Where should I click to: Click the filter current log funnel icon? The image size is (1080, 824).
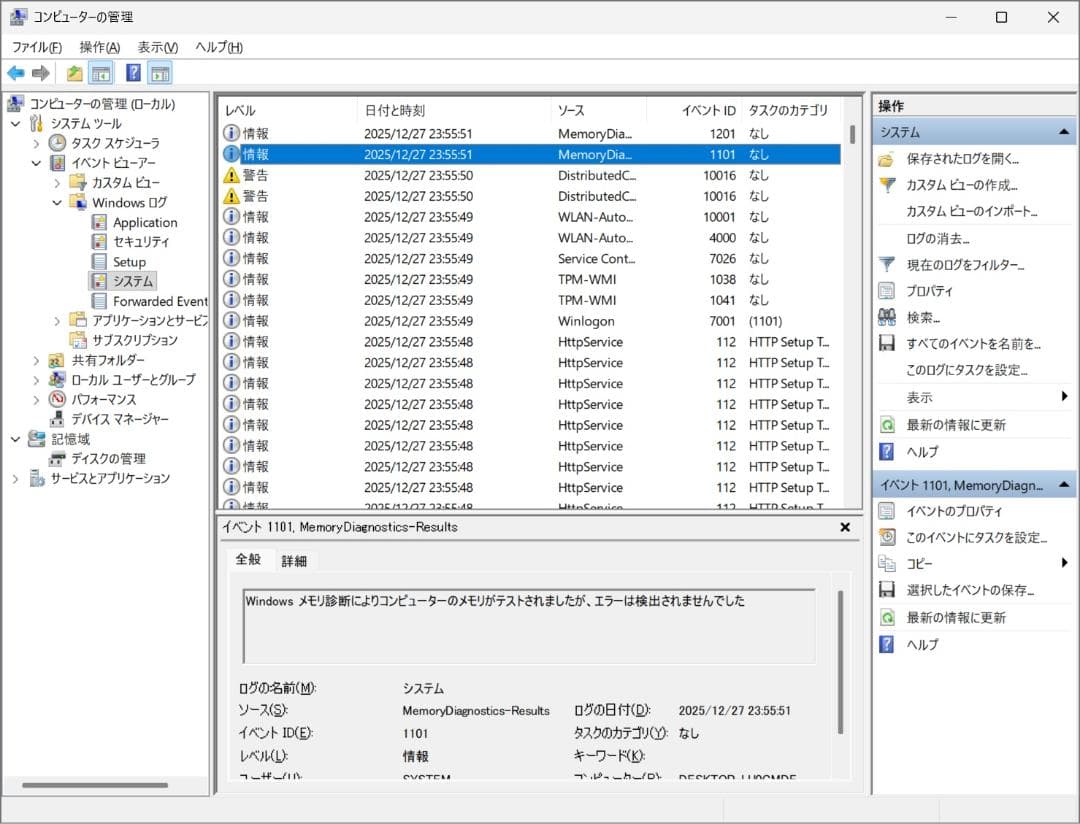tap(886, 265)
